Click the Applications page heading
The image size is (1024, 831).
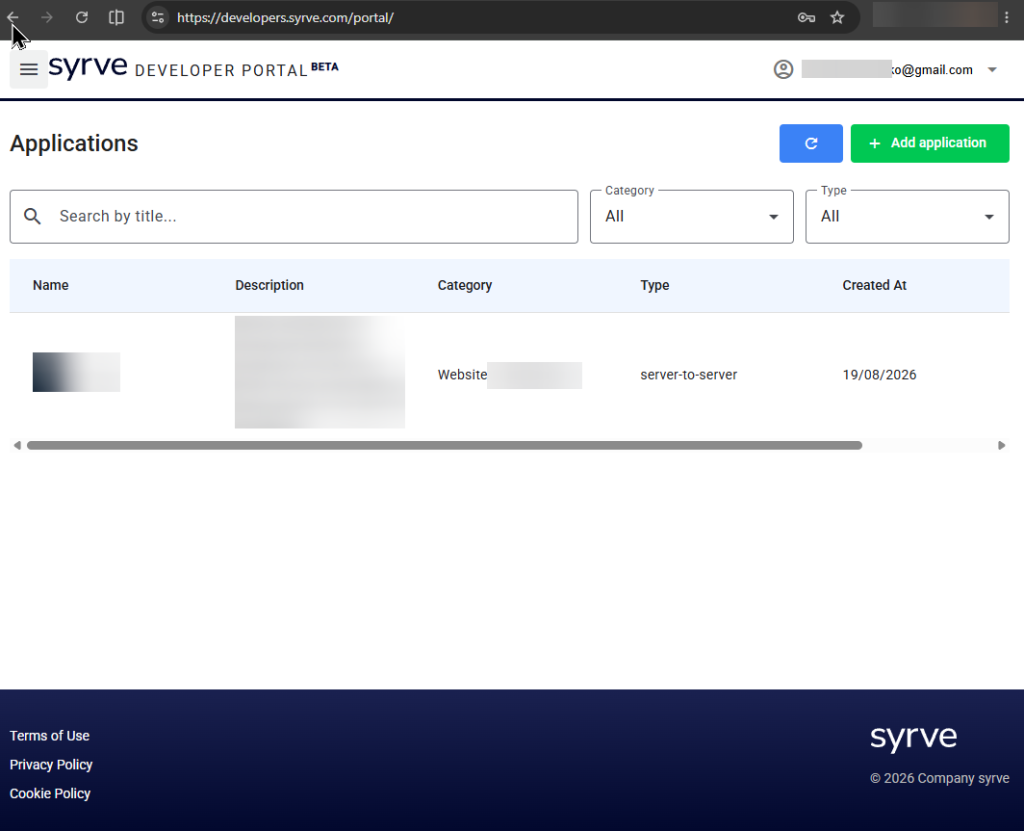tap(74, 144)
